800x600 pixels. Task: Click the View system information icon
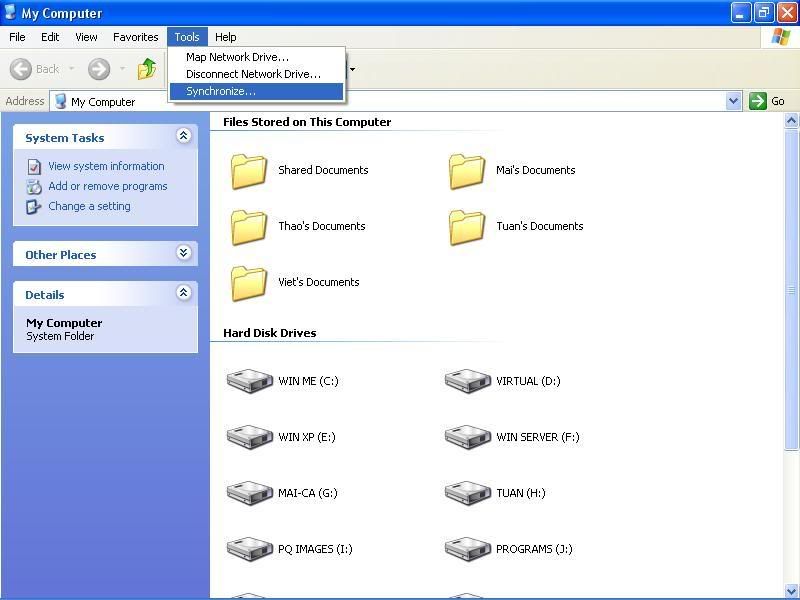click(x=34, y=166)
